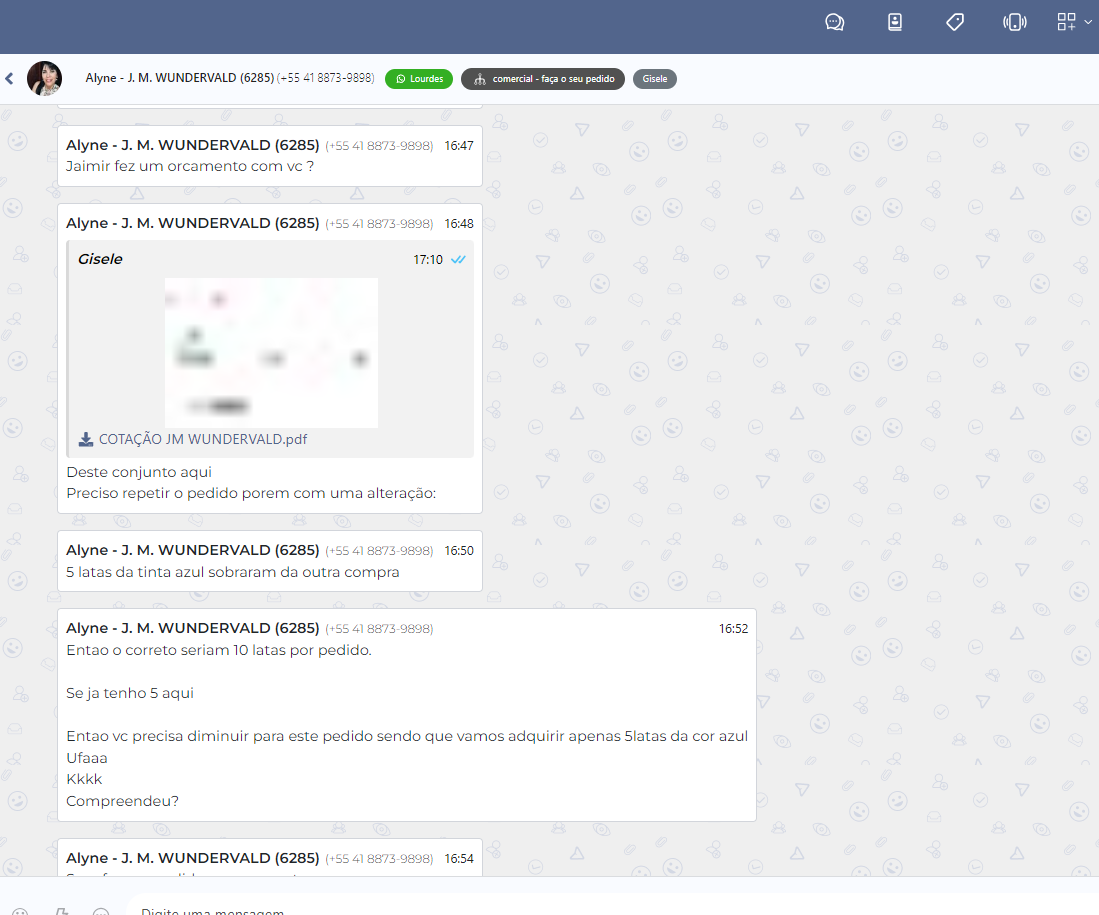Screen dimensions: 1099x915
Task: Go back using the left chevron arrow
Action: 9,78
